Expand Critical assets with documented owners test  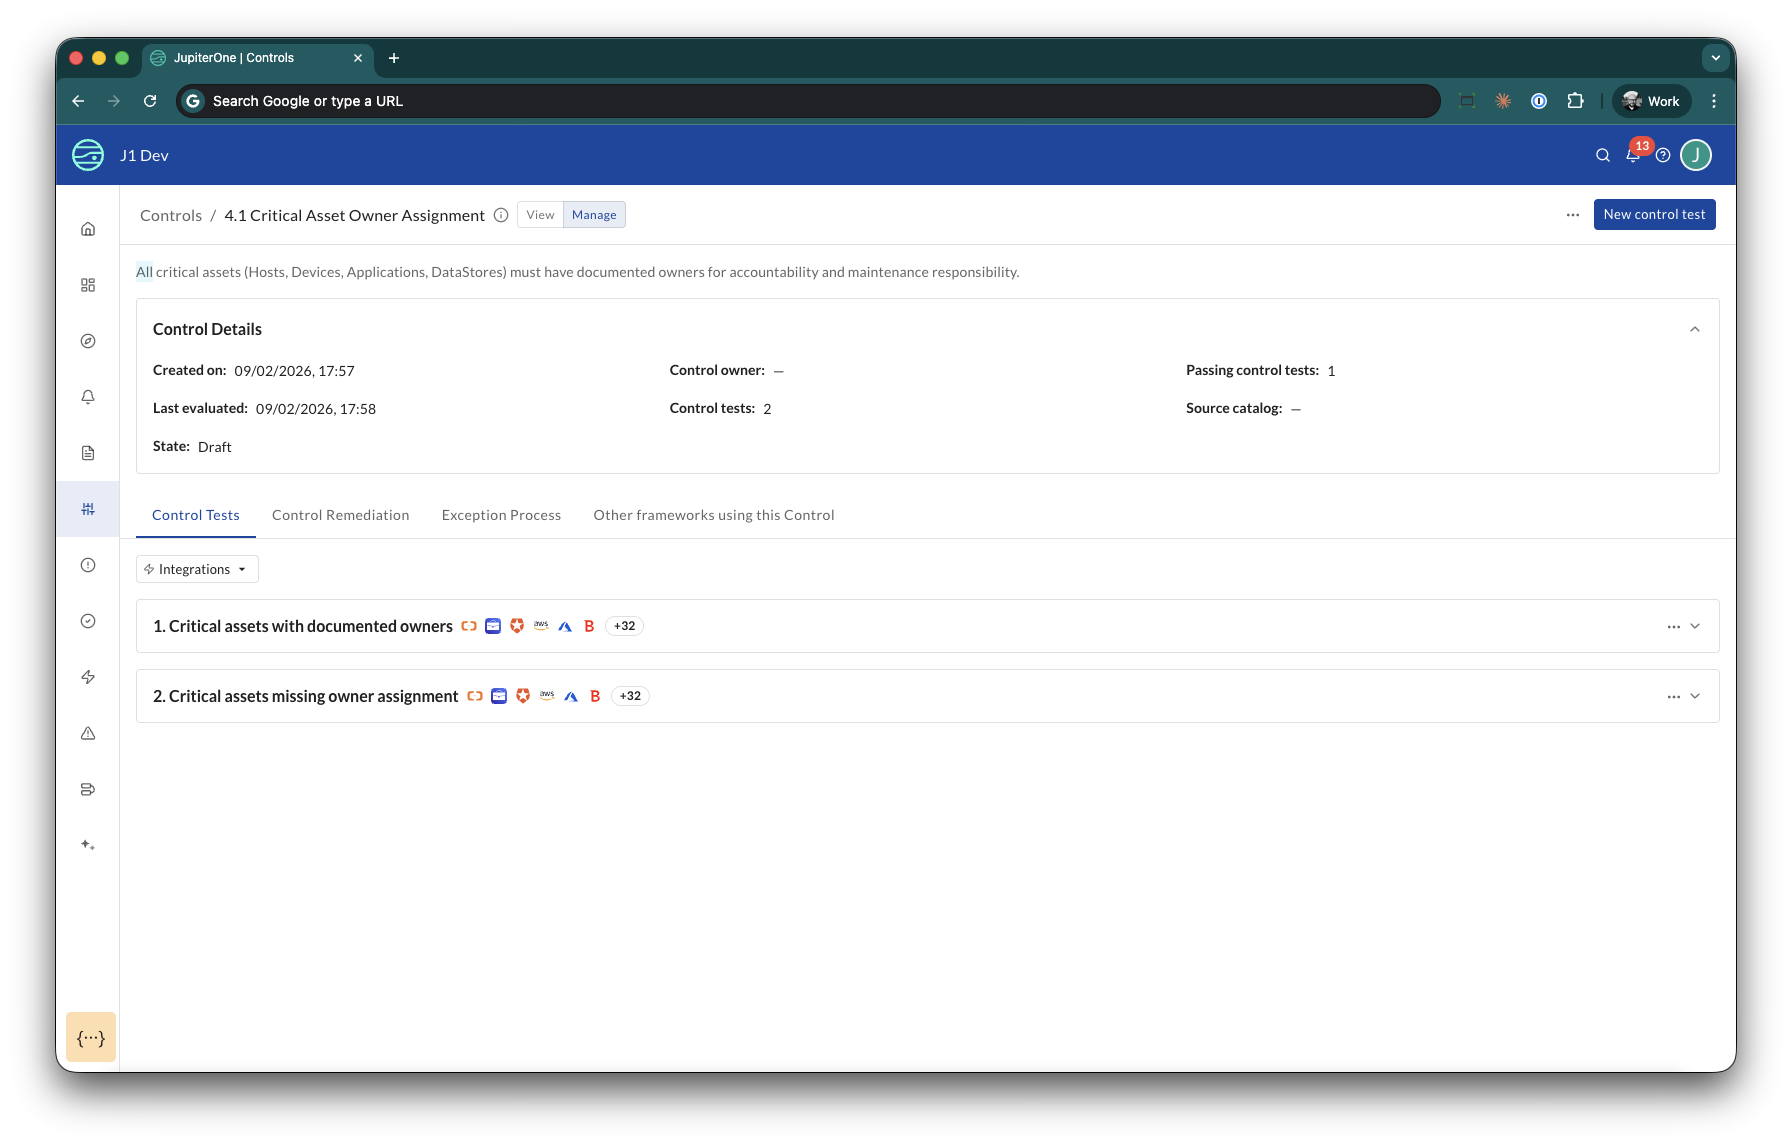click(1695, 626)
